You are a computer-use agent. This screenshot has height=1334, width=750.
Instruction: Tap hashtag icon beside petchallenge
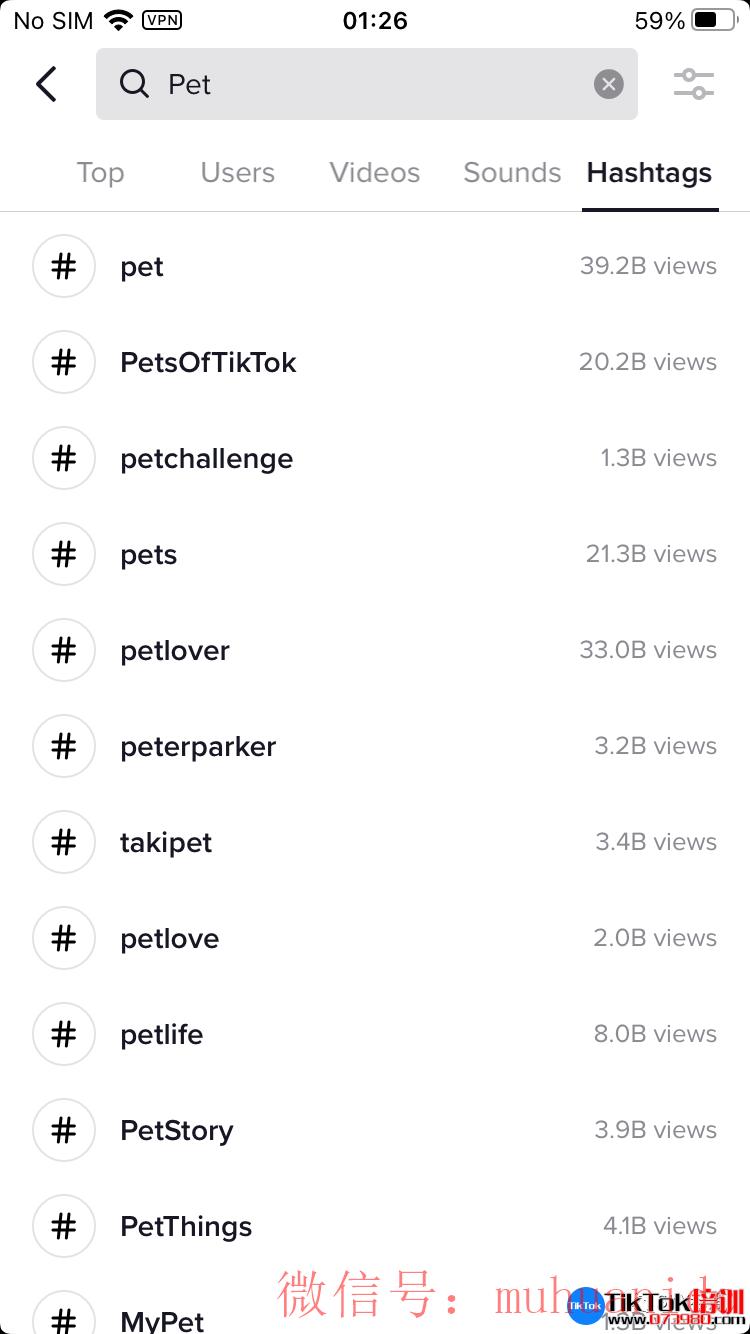pyautogui.click(x=64, y=458)
